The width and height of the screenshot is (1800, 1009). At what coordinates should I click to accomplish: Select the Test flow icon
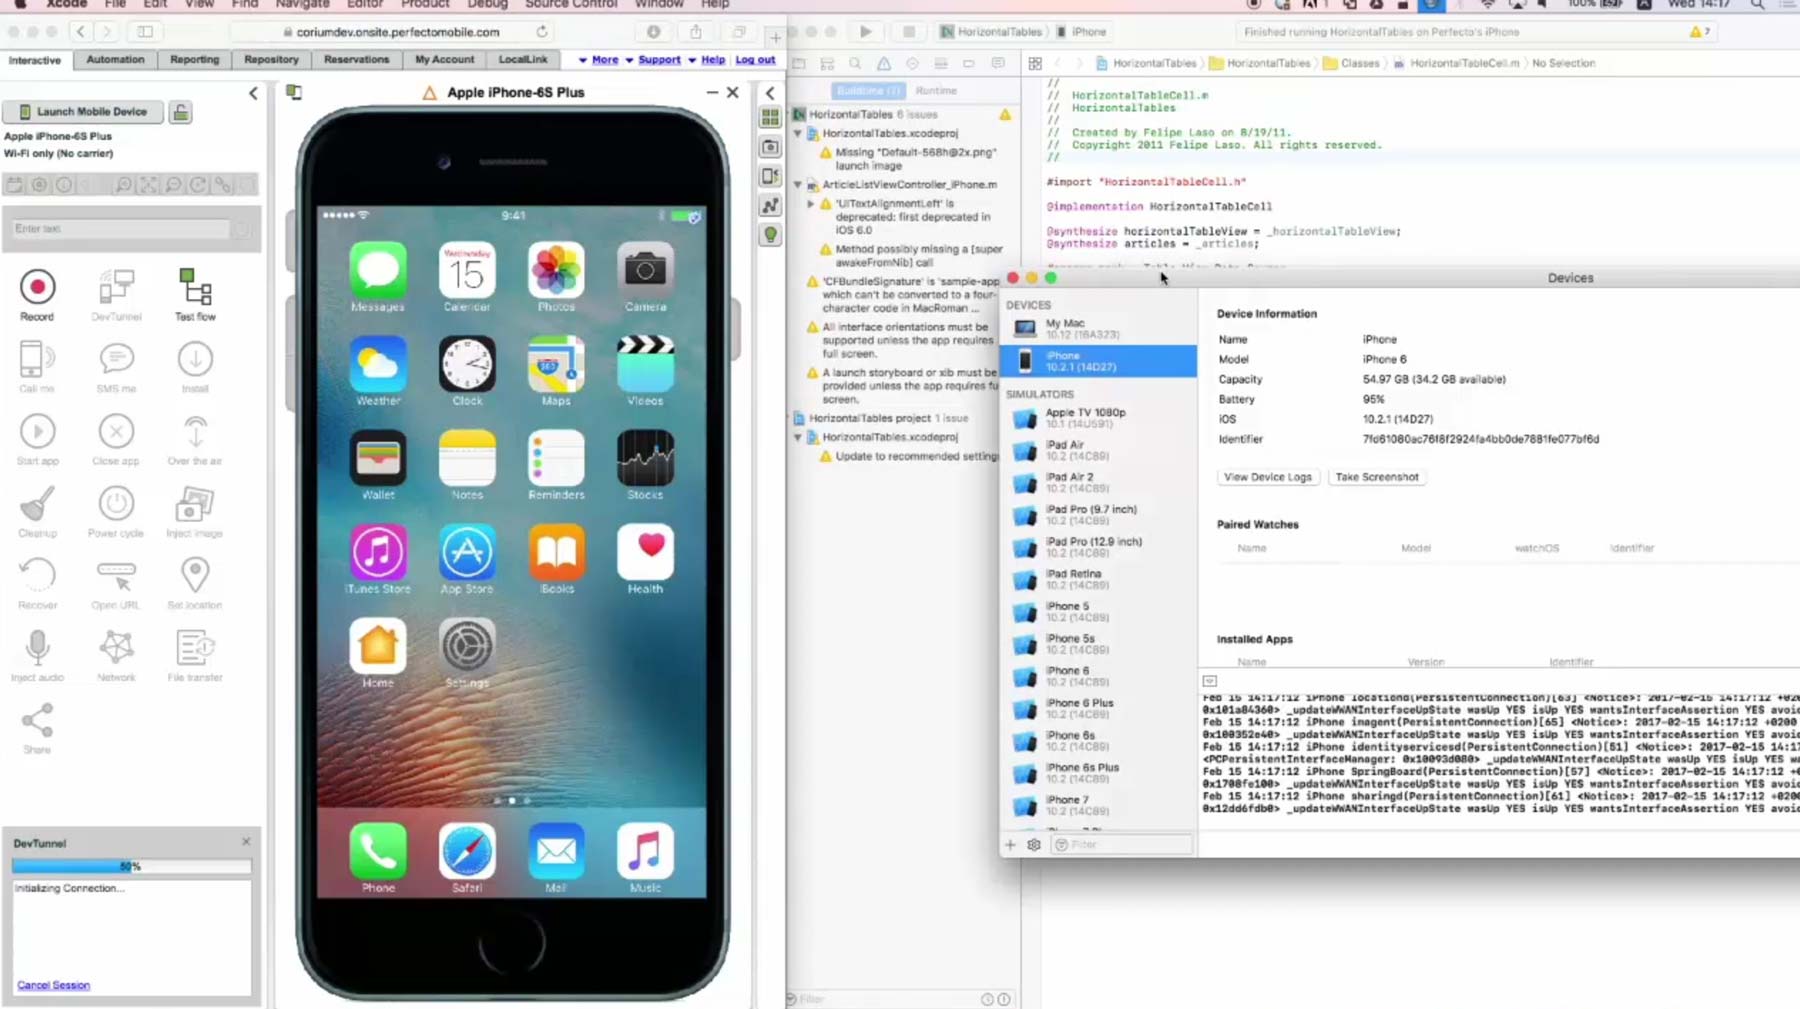(x=195, y=288)
